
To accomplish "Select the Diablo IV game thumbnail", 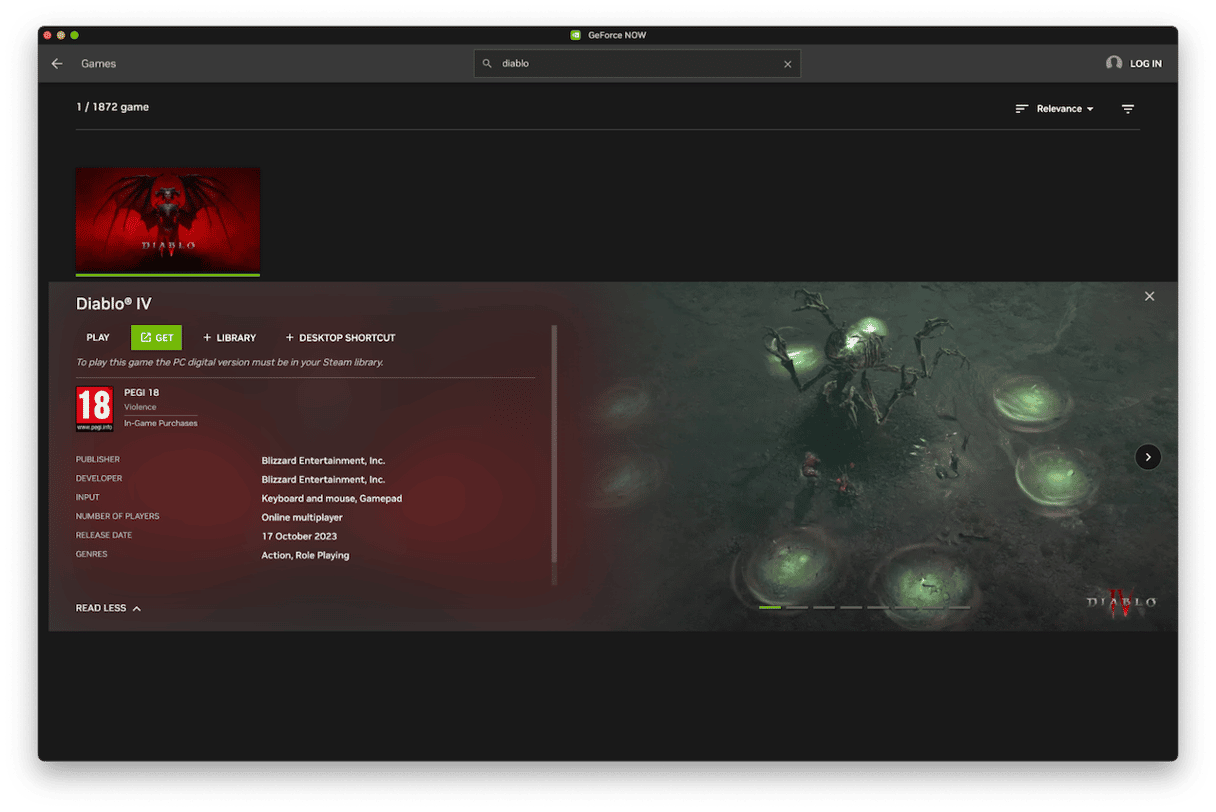I will pyautogui.click(x=168, y=219).
